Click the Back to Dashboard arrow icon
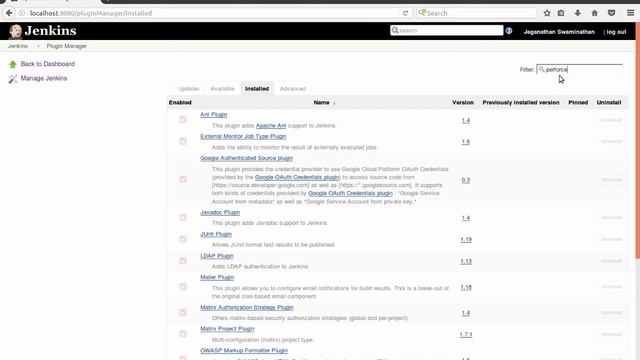The height and width of the screenshot is (360, 640). (x=13, y=64)
